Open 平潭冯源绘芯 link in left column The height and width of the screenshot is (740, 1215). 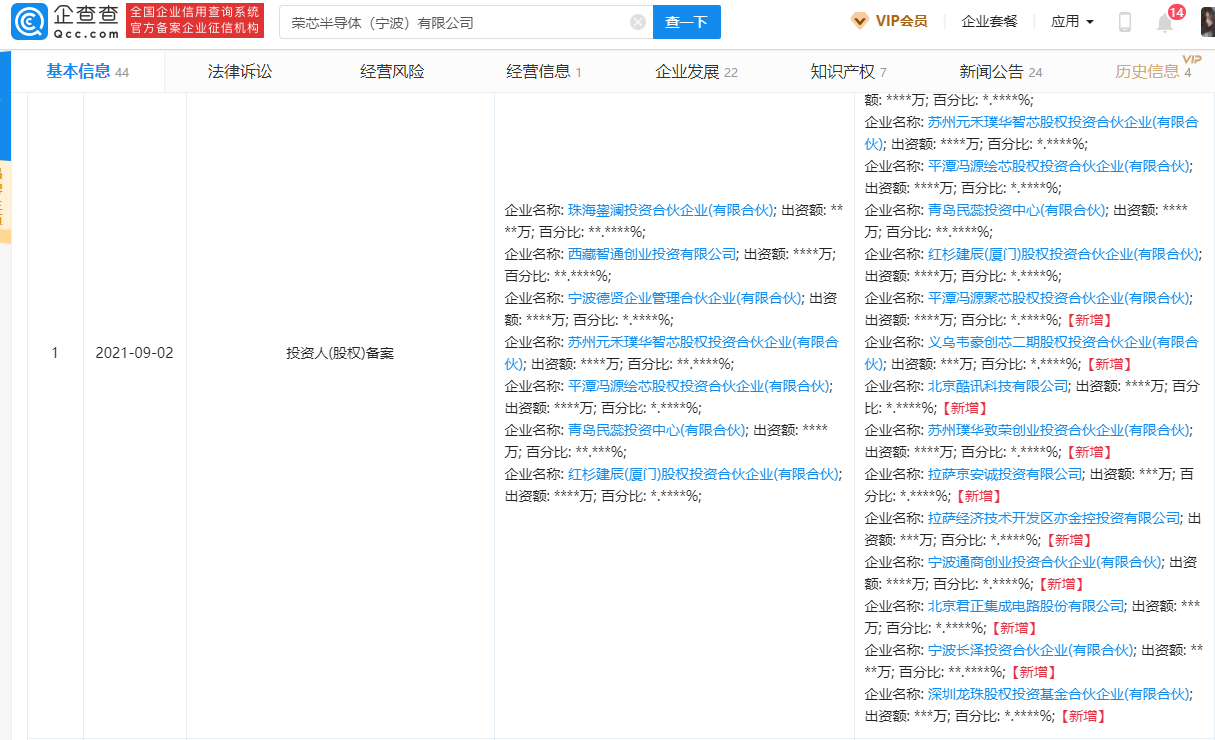point(699,386)
